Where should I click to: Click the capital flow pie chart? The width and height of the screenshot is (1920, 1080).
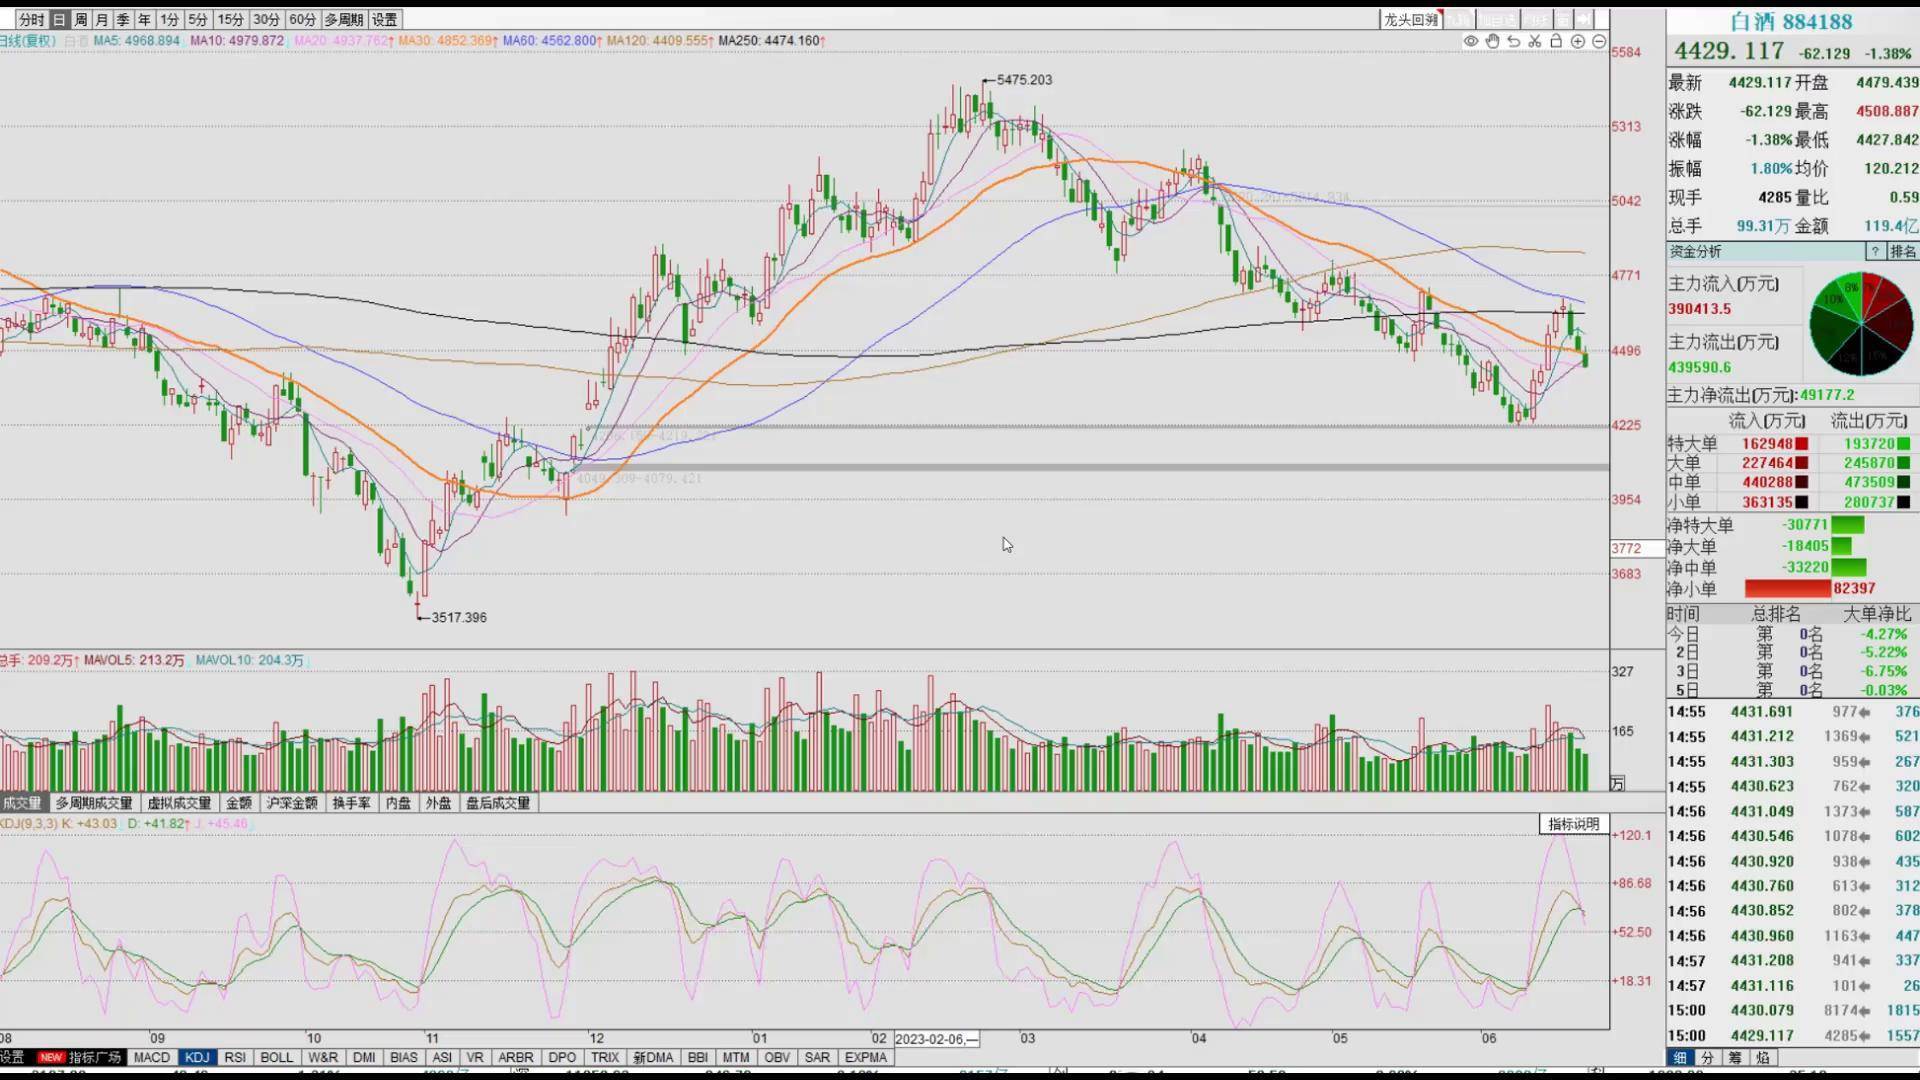pyautogui.click(x=1861, y=324)
